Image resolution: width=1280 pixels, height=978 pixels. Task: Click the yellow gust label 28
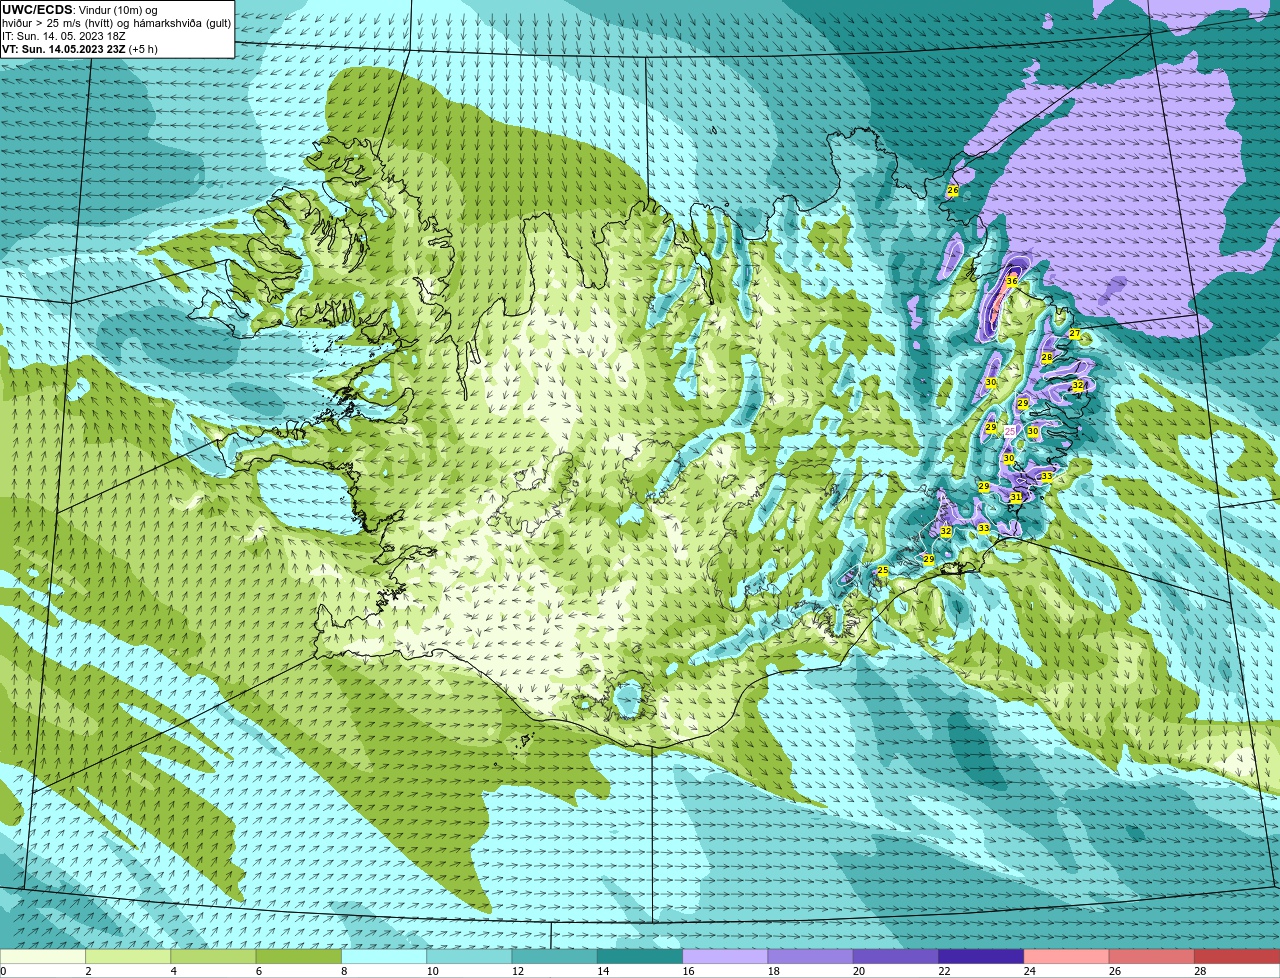(1046, 358)
